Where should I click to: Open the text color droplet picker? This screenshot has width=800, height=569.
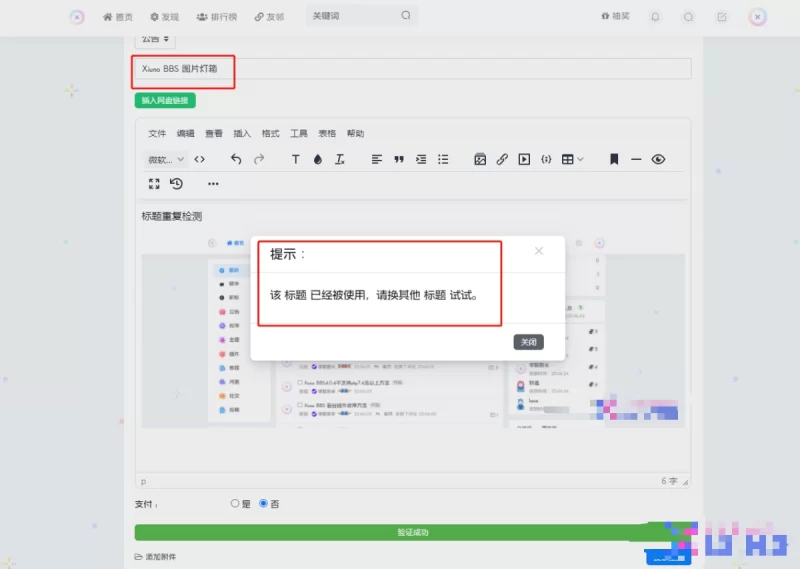click(x=318, y=159)
